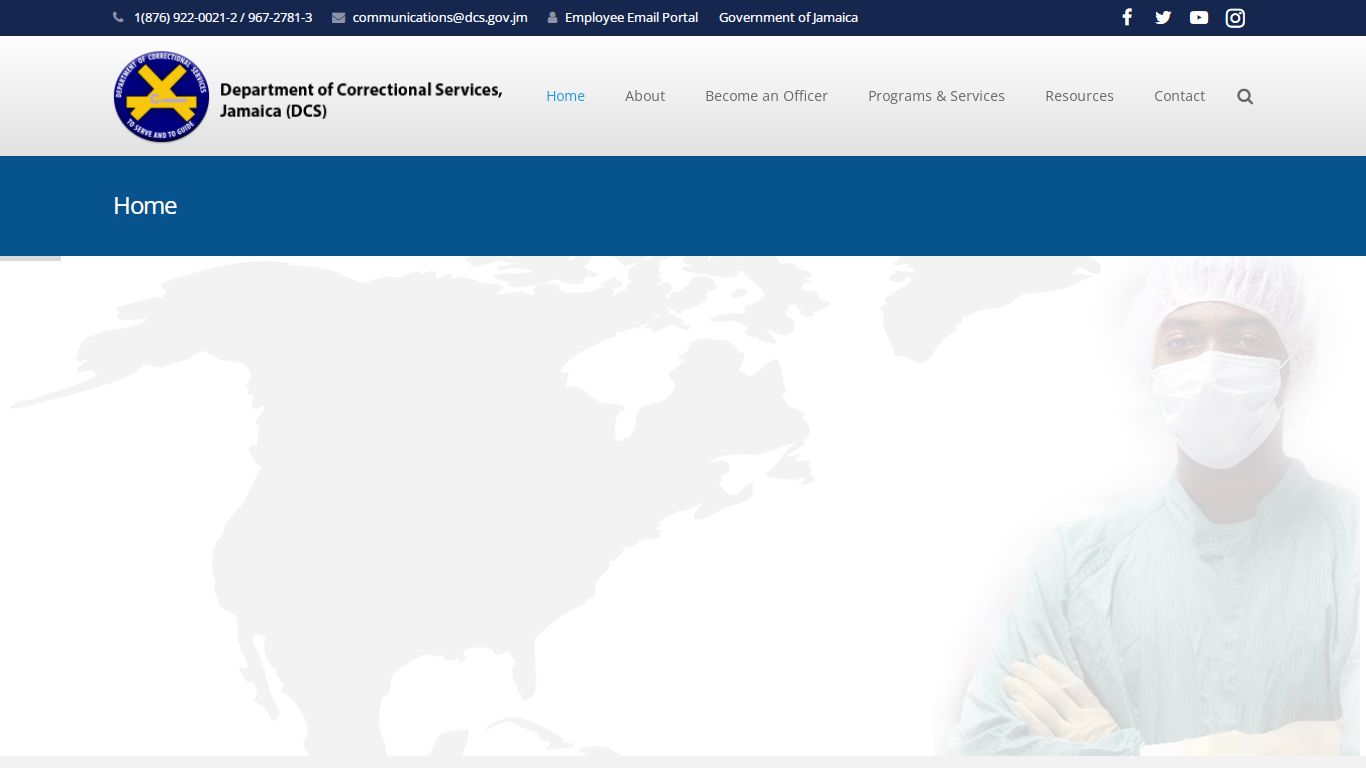
Task: Click the DCS circular logo emblem
Action: point(161,96)
